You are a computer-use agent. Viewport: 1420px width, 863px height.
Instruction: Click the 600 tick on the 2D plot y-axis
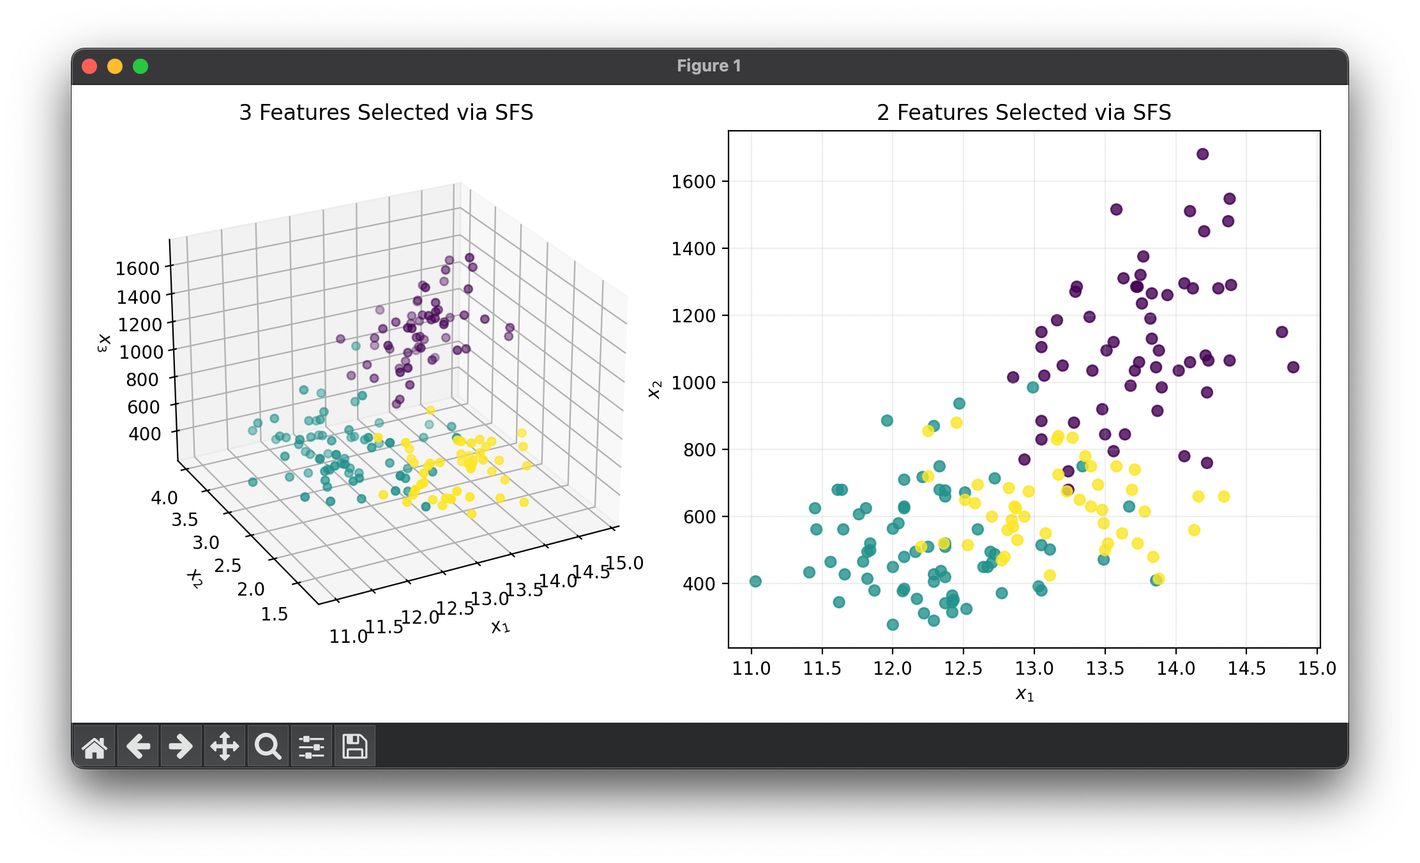click(699, 516)
